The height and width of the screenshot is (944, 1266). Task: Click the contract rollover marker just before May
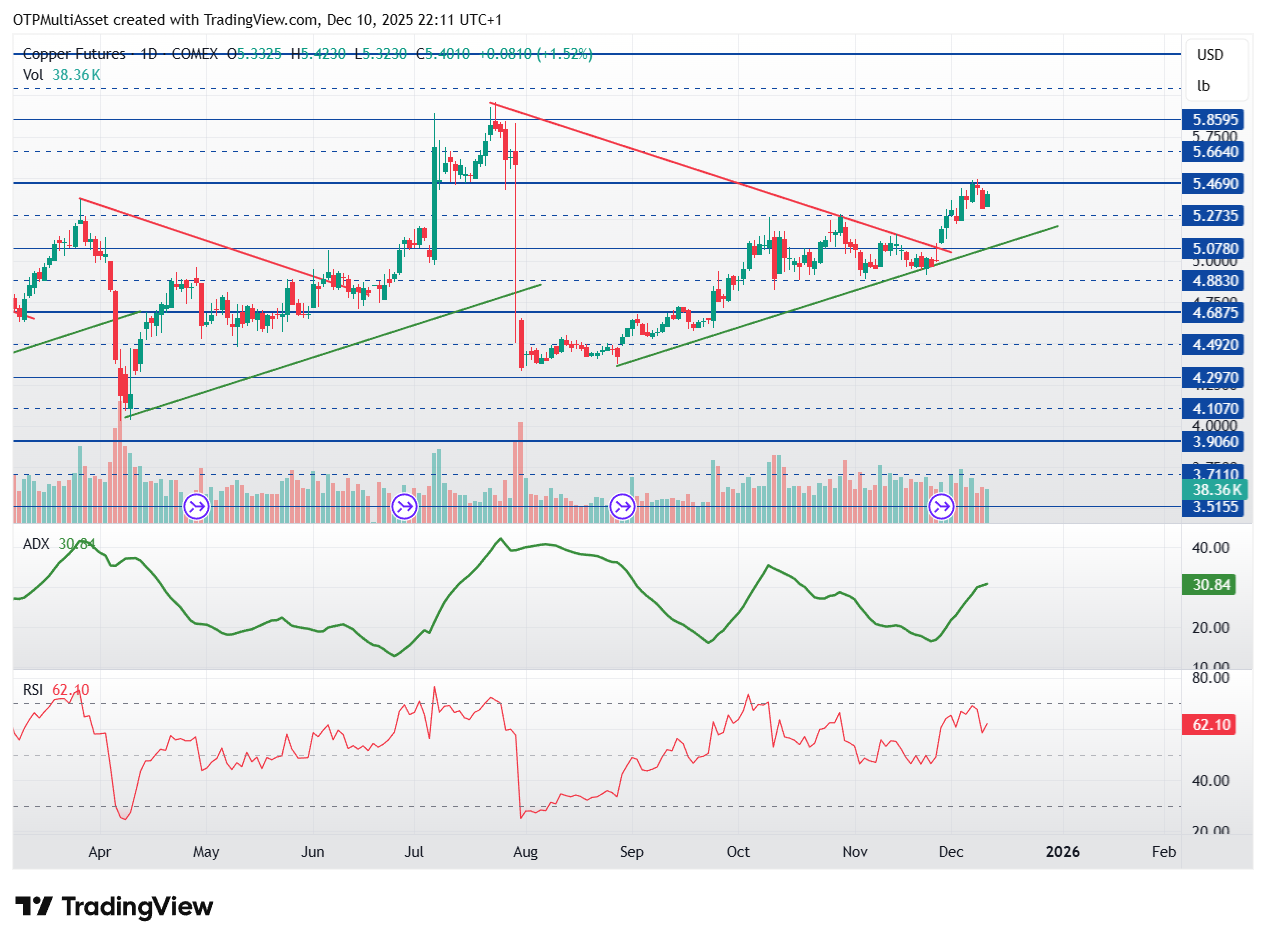196,507
